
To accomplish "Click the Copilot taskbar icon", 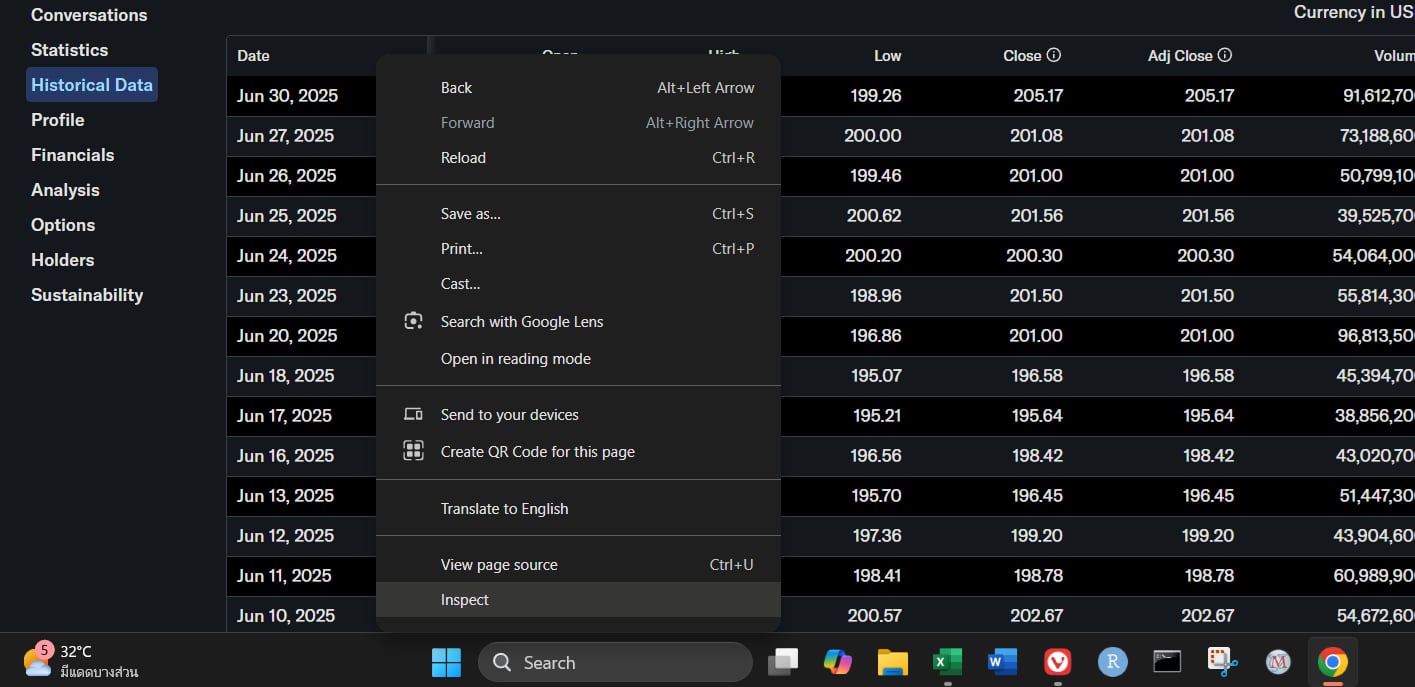I will coord(837,662).
